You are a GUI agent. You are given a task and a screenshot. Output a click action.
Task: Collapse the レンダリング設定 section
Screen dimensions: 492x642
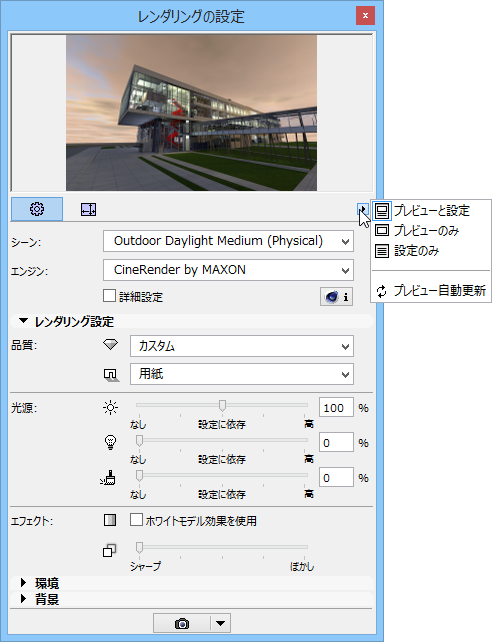(x=24, y=321)
